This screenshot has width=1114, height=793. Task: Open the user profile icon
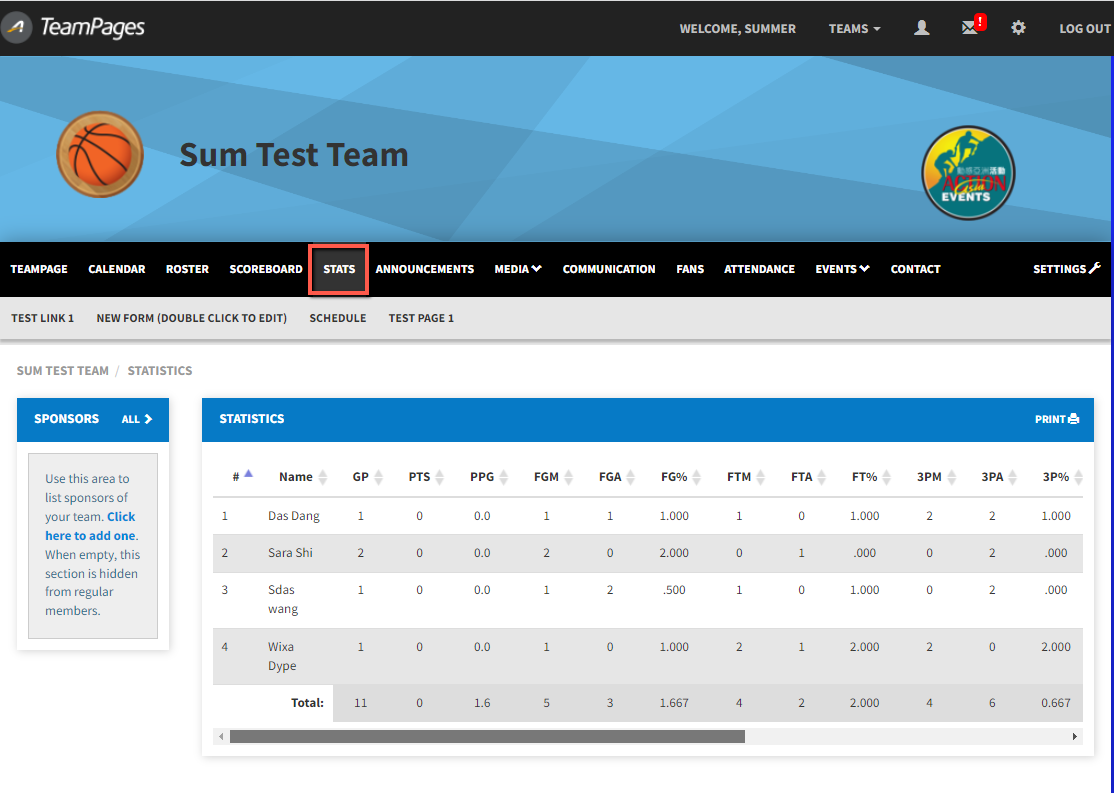click(922, 28)
